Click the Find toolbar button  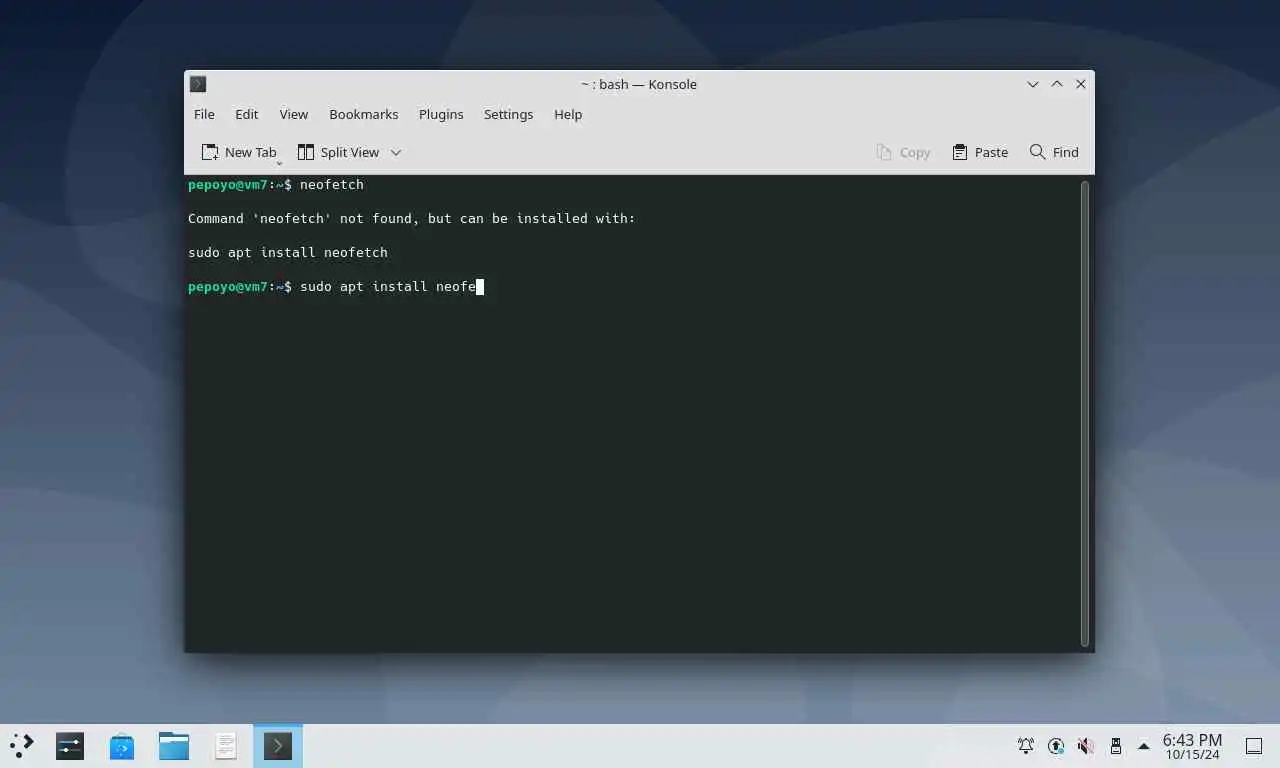(x=1054, y=152)
